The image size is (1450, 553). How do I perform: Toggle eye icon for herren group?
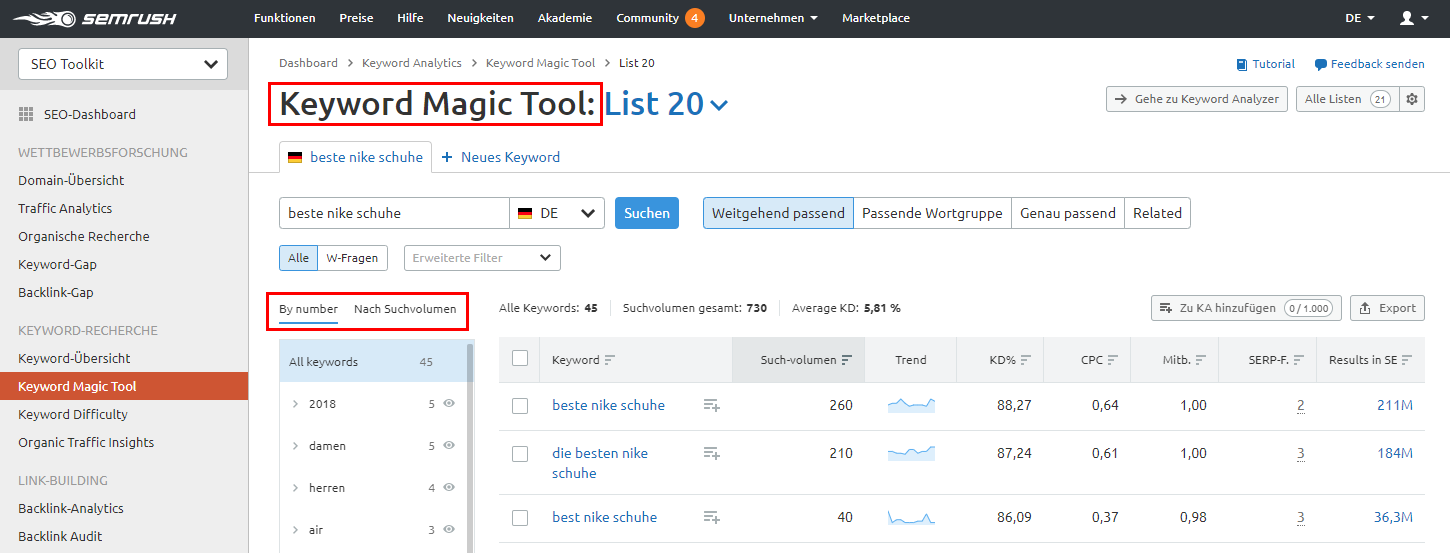click(x=449, y=487)
